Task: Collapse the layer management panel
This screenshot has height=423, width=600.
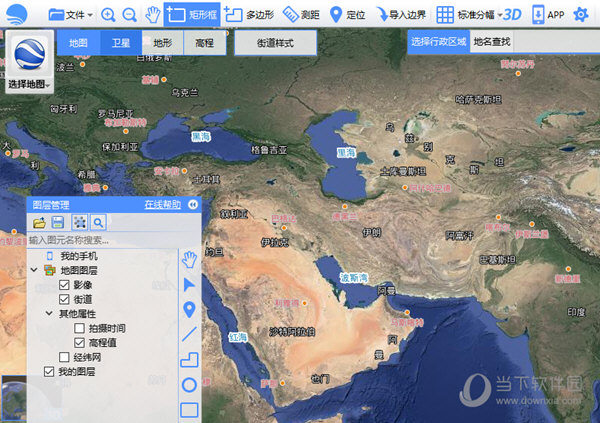Action: pyautogui.click(x=193, y=204)
